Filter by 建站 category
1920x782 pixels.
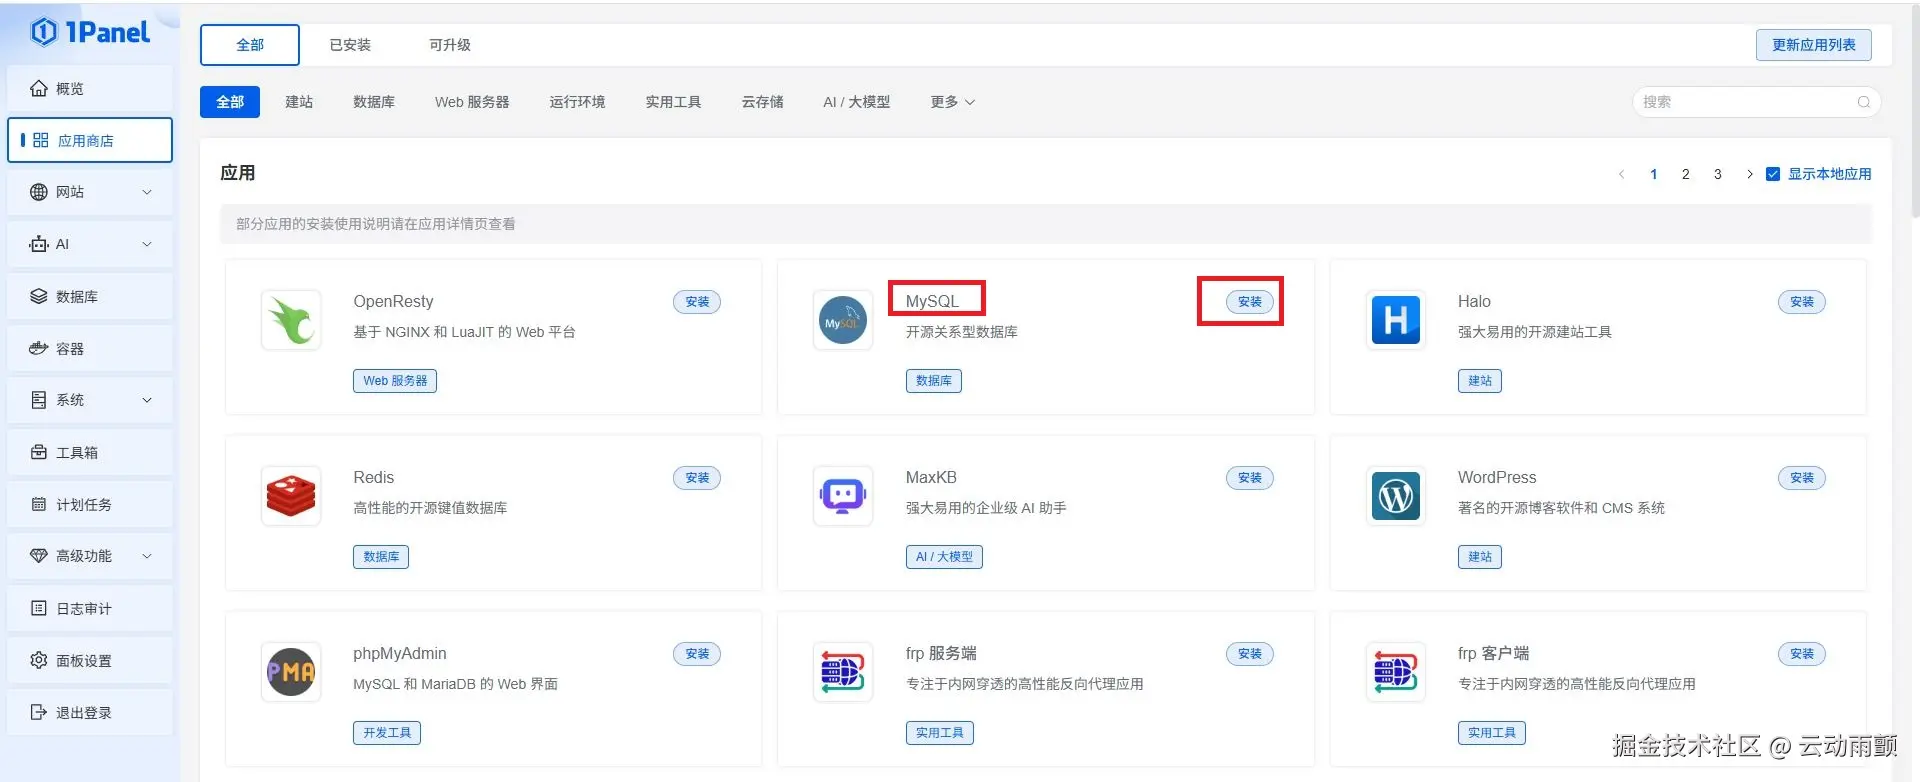pos(299,102)
